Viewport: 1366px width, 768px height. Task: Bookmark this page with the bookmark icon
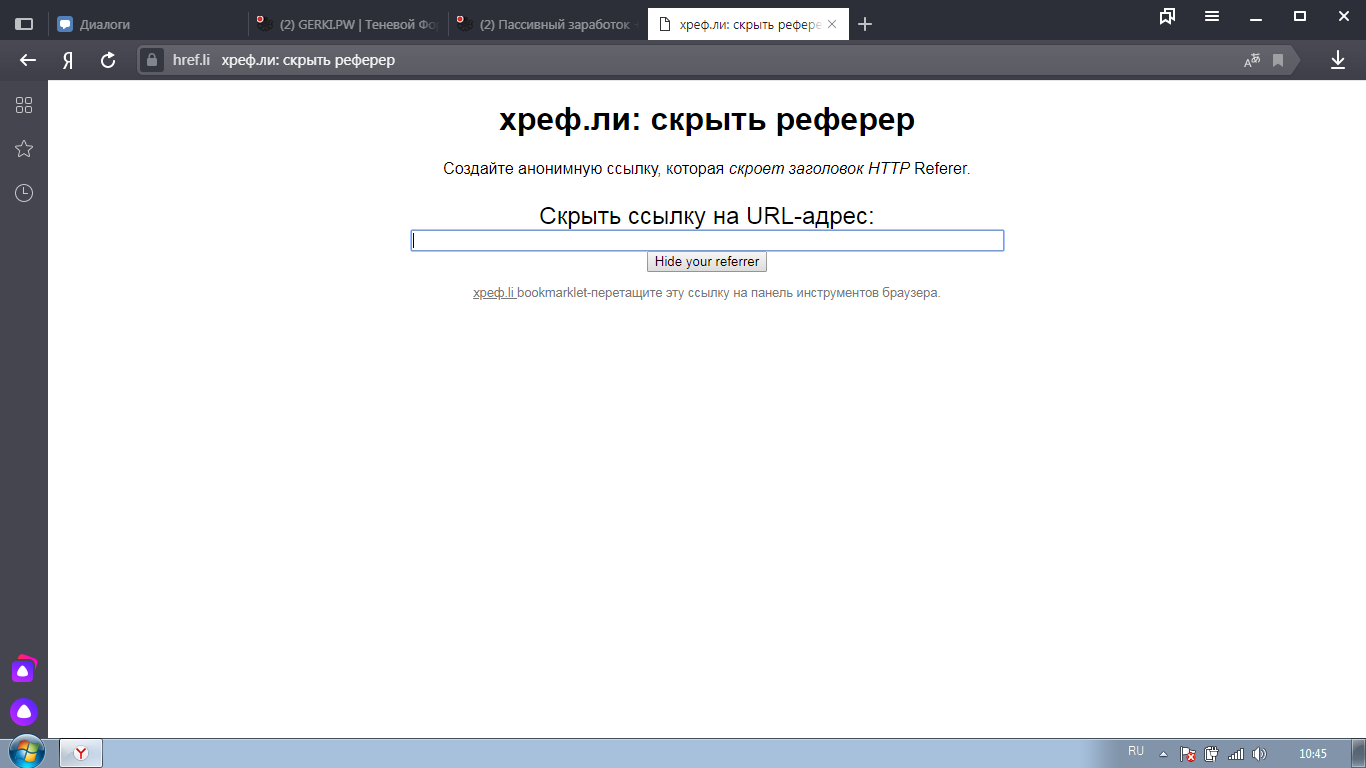tap(1278, 61)
